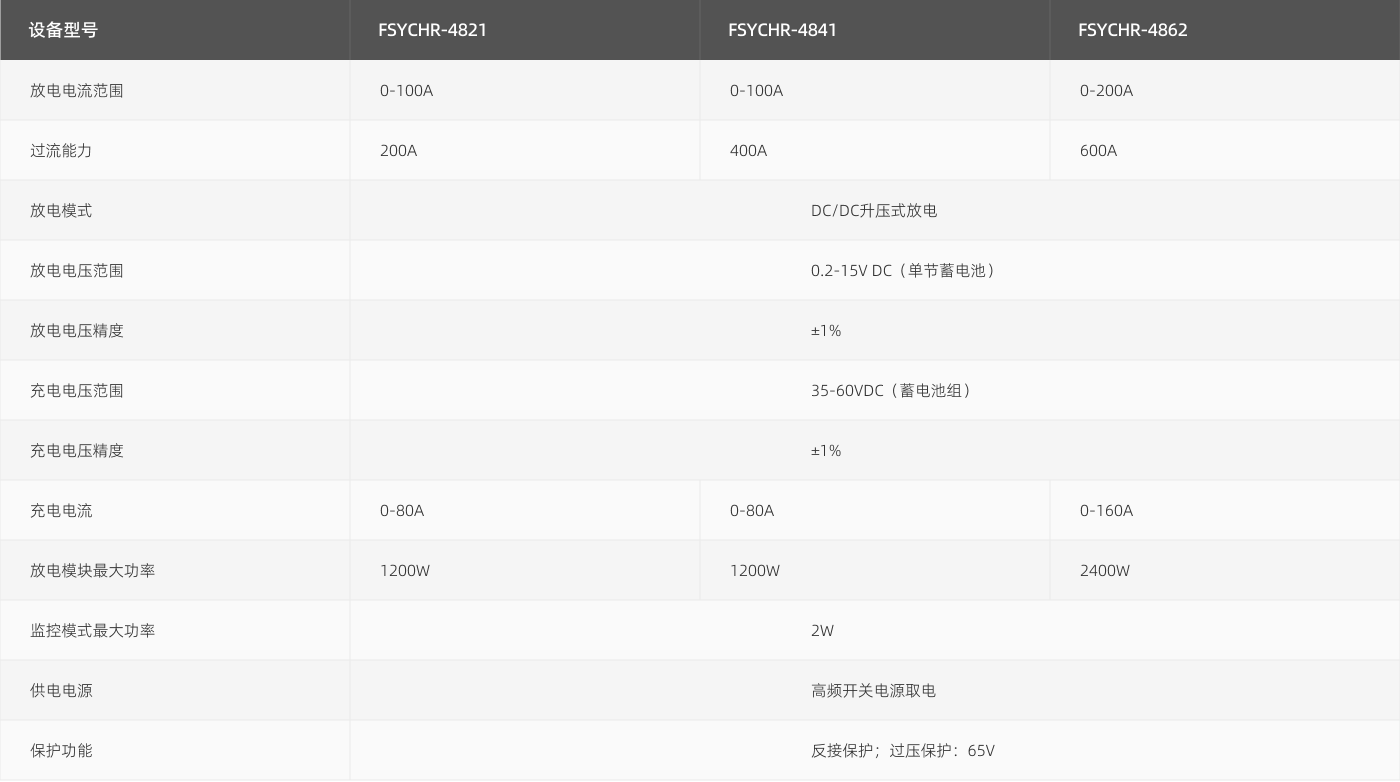Click the 2400W maximum power value
Image resolution: width=1400 pixels, height=782 pixels.
click(x=1104, y=571)
